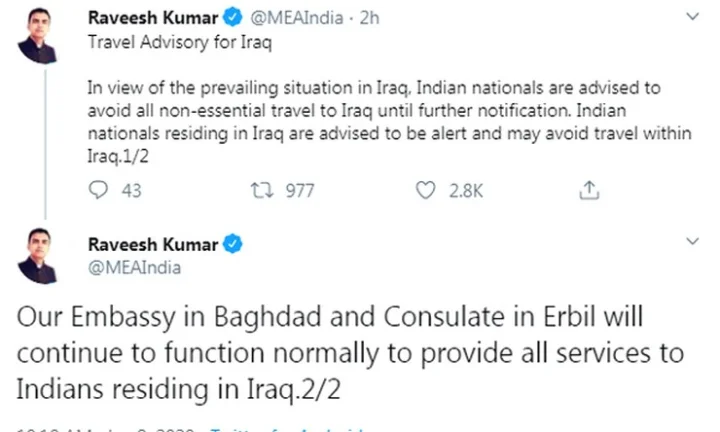Click the reply speech bubble icon
720x432 pixels.
(x=98, y=190)
